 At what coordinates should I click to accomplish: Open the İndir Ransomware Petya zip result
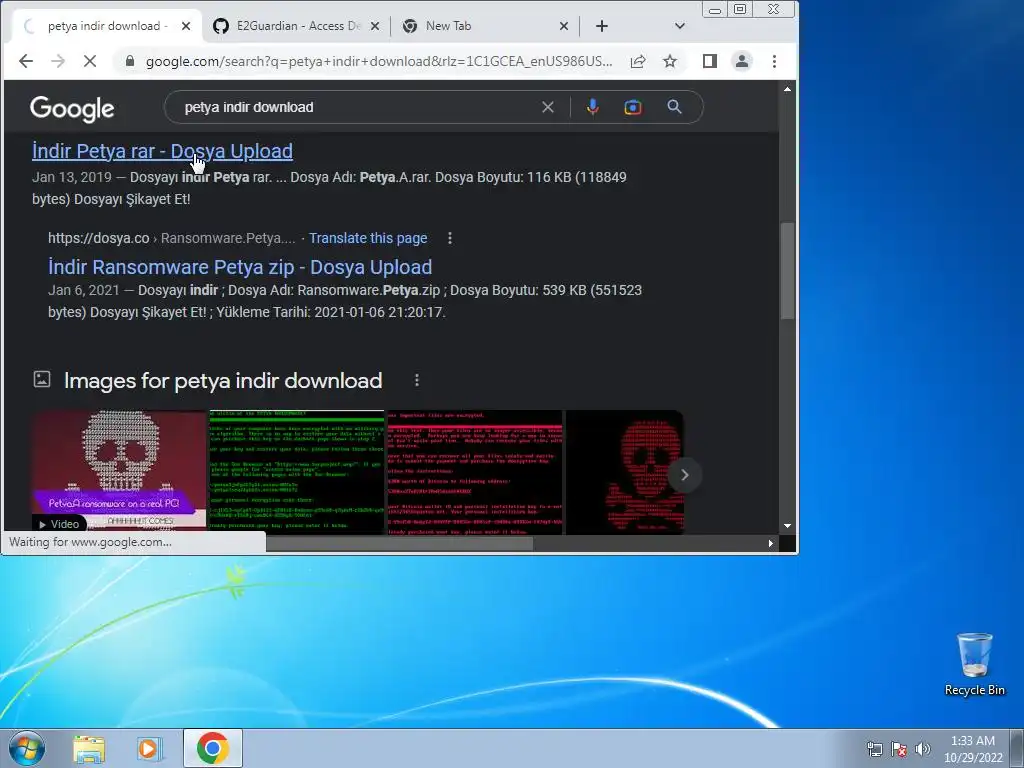240,267
